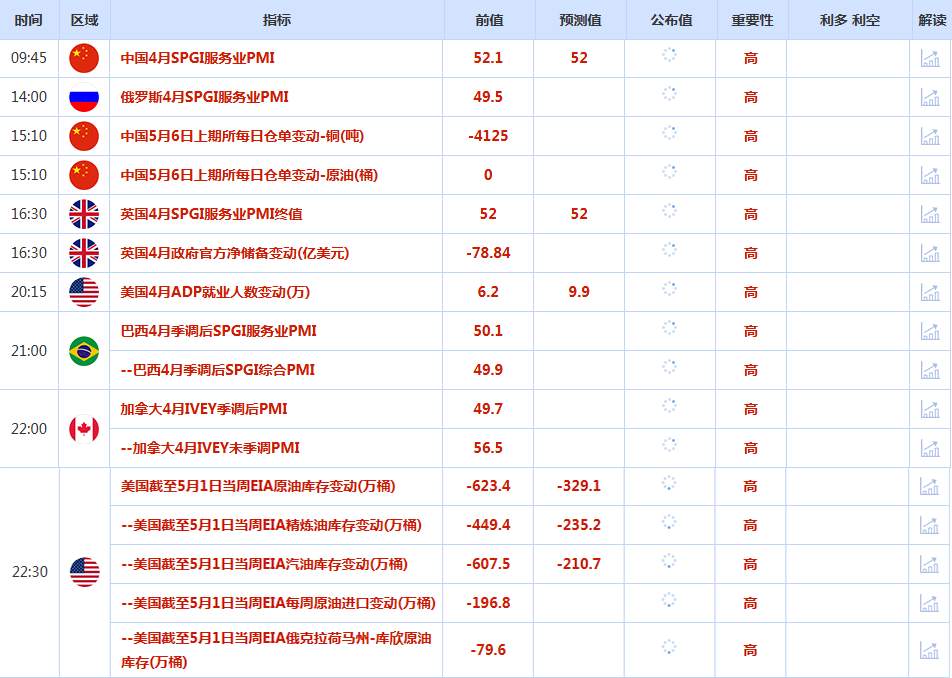Click the Canada flag at 22:00
Screen dimensions: 952x678
coord(84,429)
